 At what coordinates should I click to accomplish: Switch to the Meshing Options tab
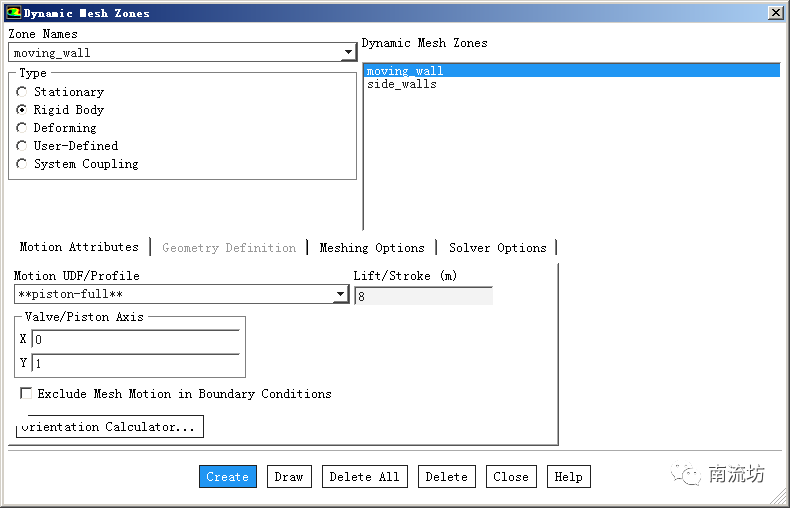tap(372, 247)
